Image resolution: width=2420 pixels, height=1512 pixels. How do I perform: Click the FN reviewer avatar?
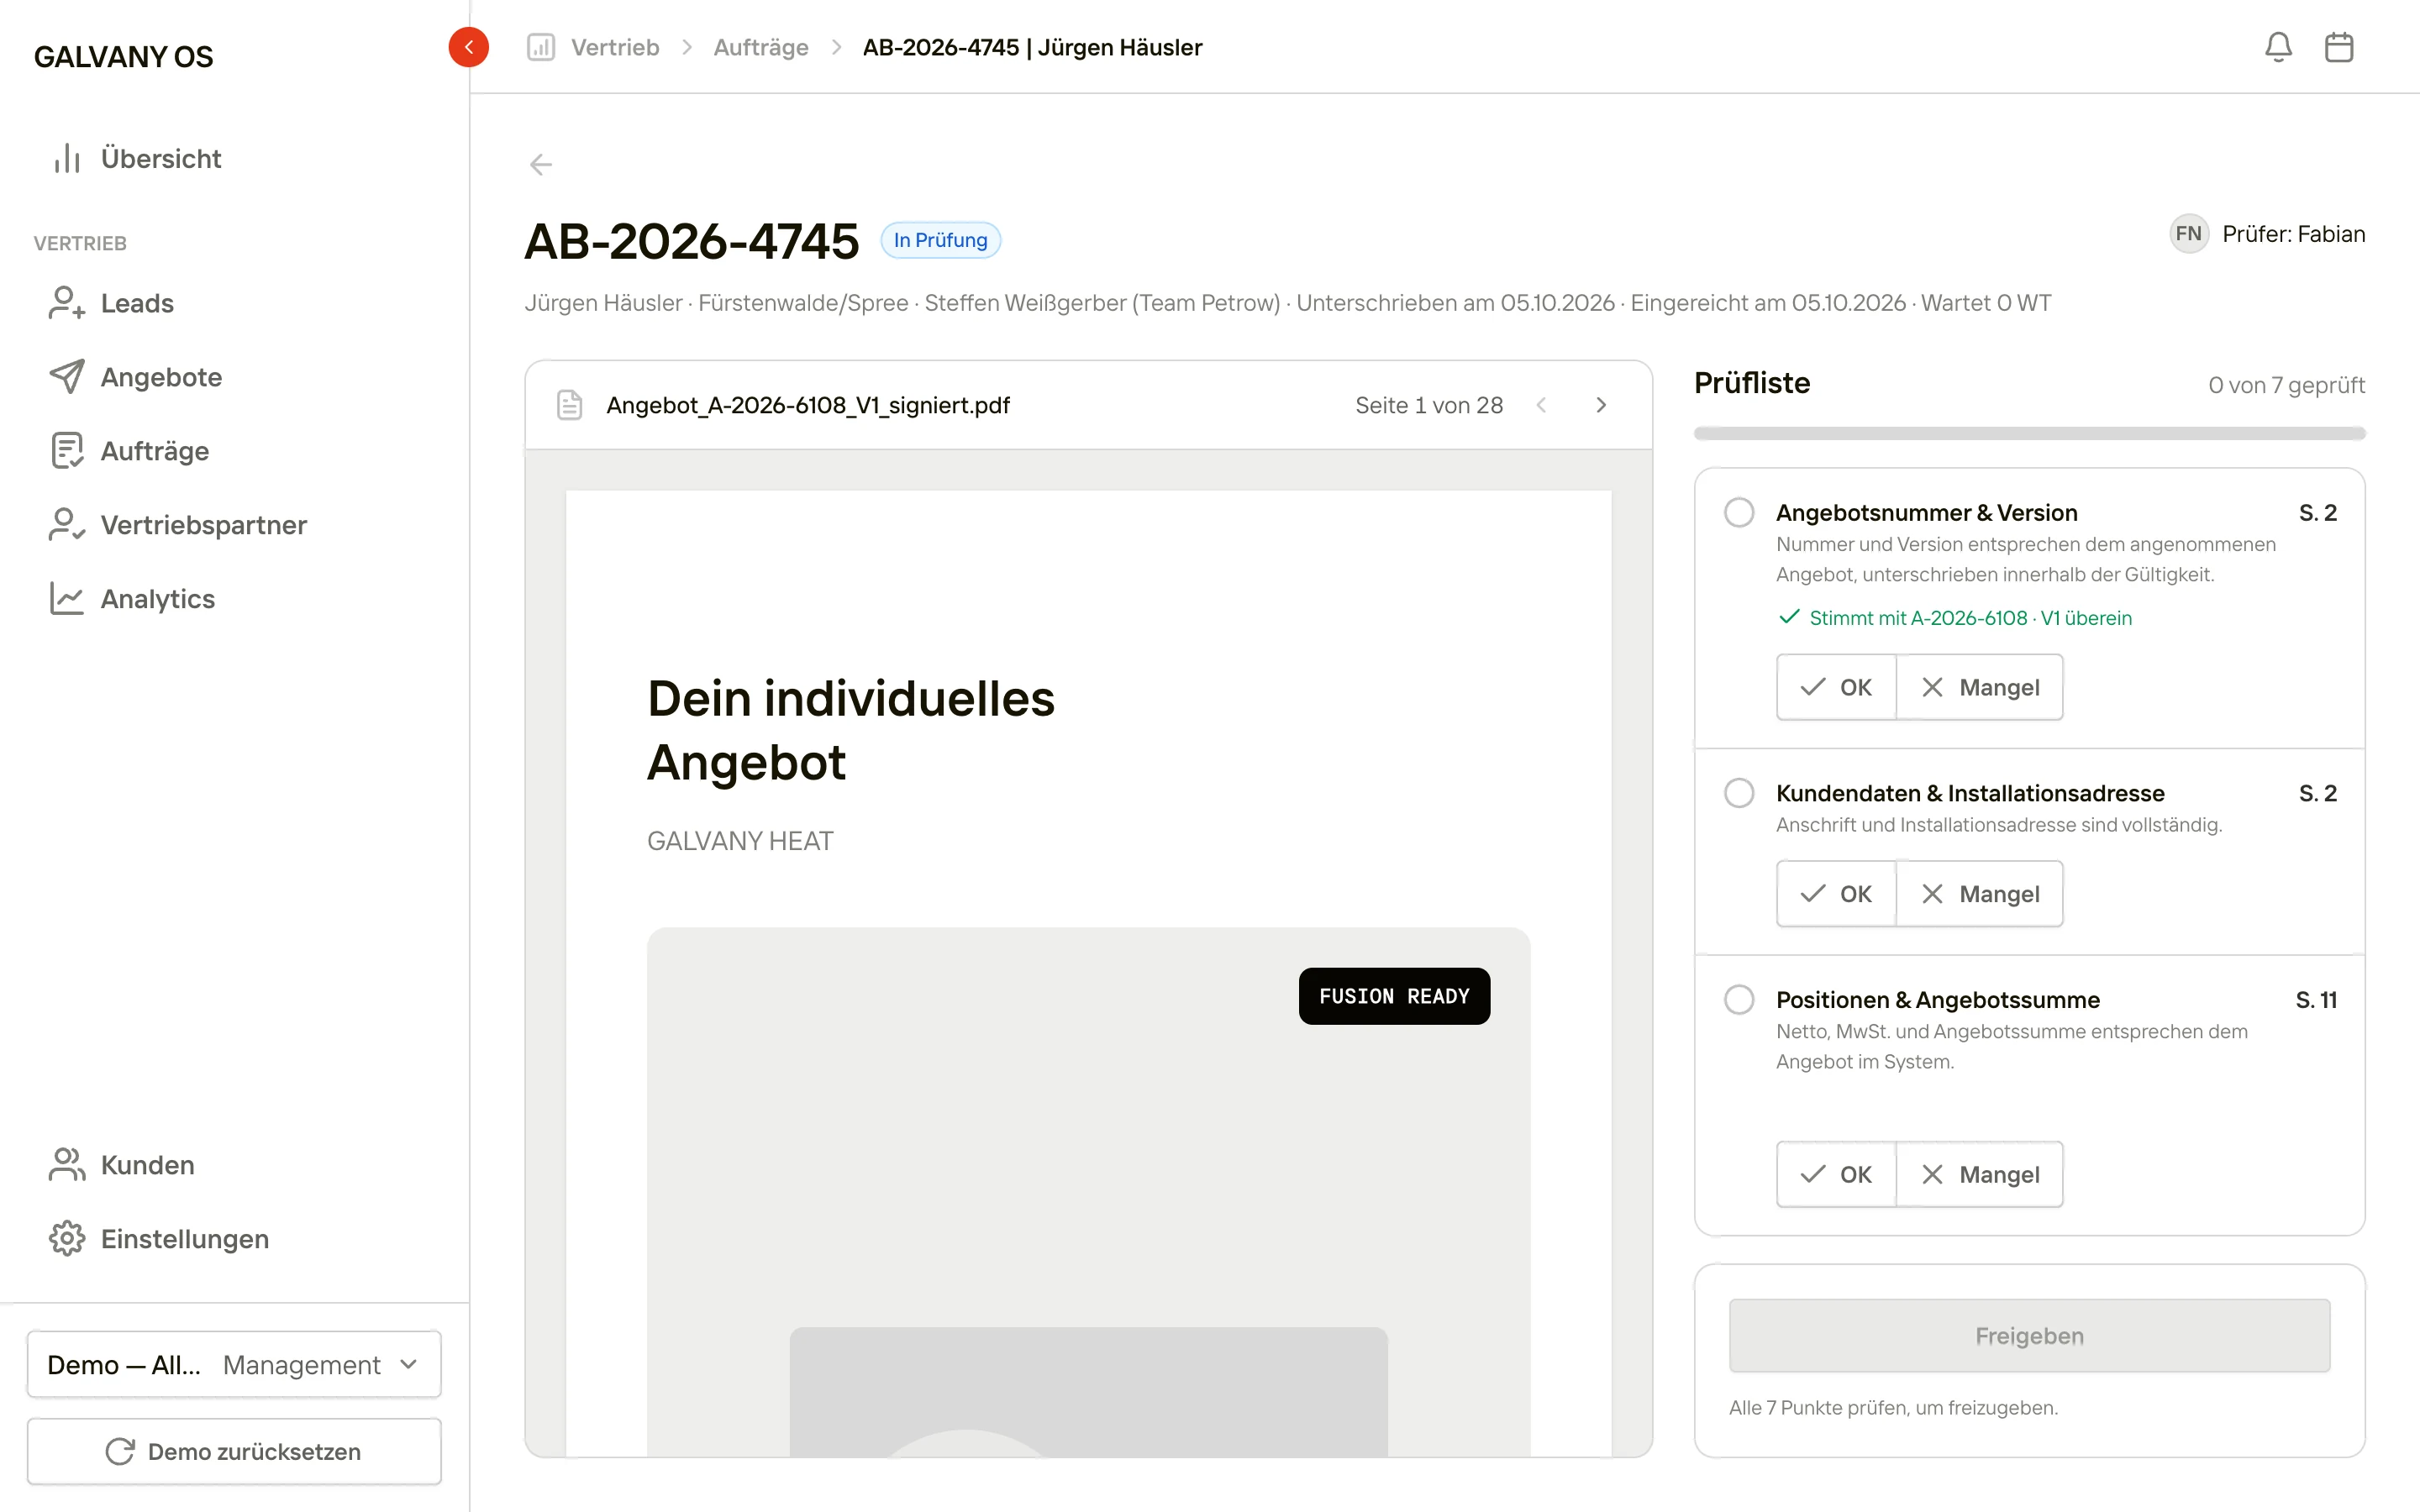click(2188, 234)
